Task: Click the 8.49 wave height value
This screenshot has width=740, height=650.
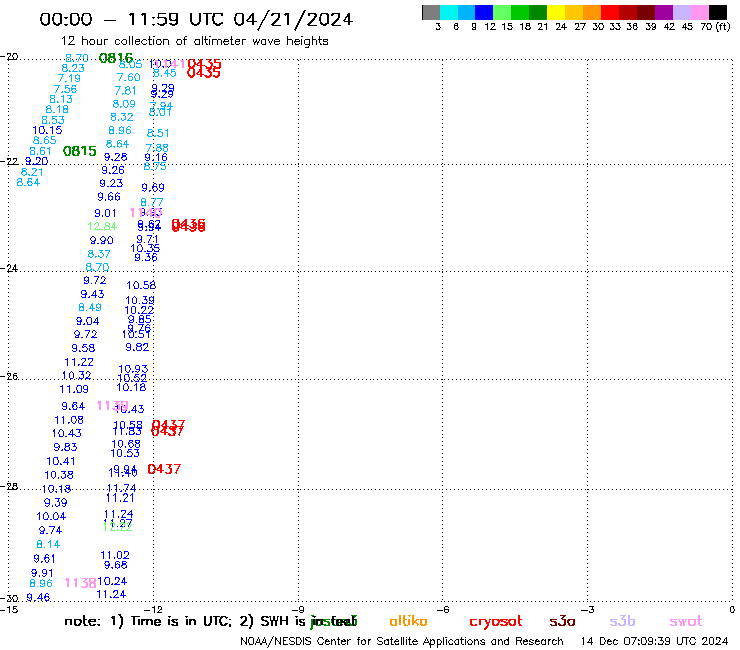Action: coord(90,308)
